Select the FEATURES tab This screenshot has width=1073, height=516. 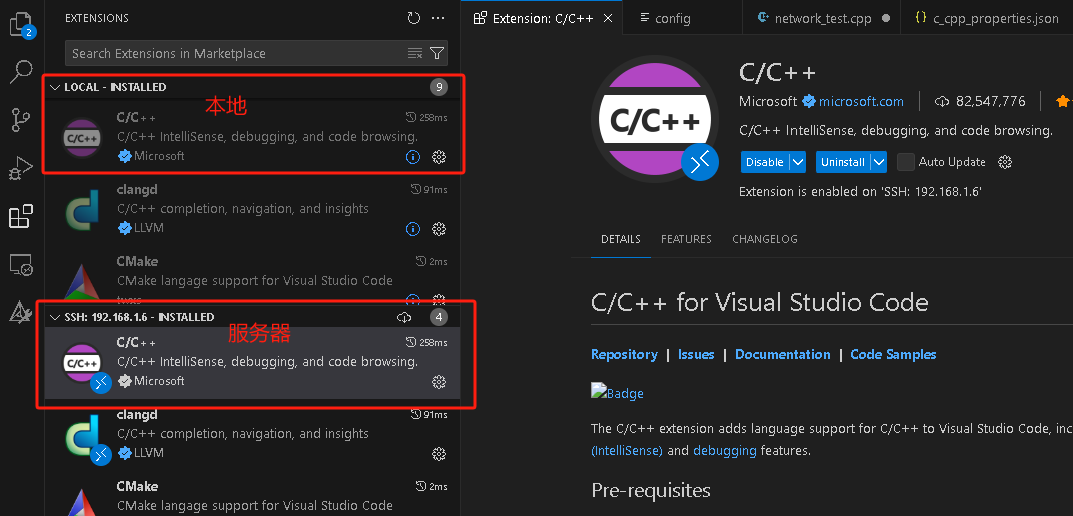coord(686,239)
